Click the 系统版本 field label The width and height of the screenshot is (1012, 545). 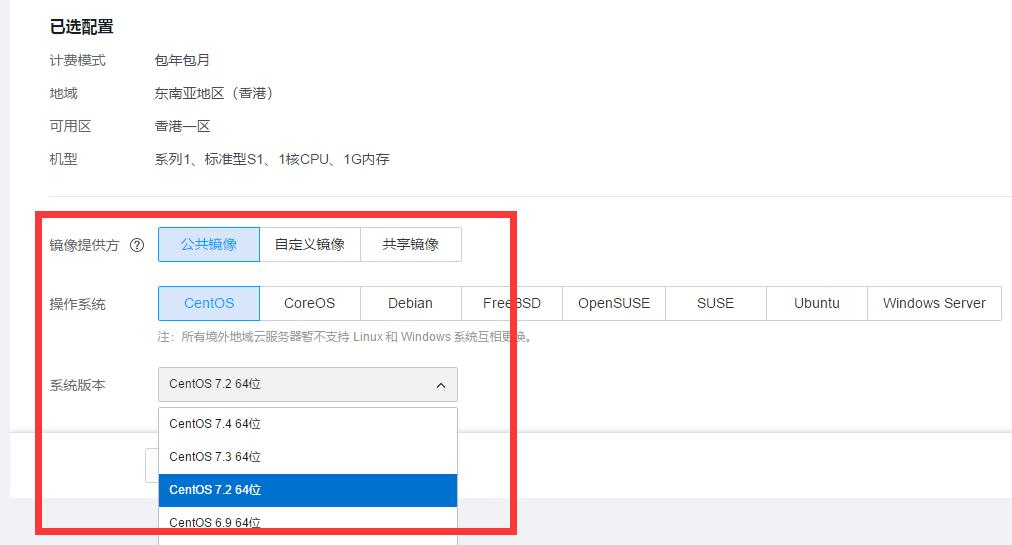tap(77, 385)
